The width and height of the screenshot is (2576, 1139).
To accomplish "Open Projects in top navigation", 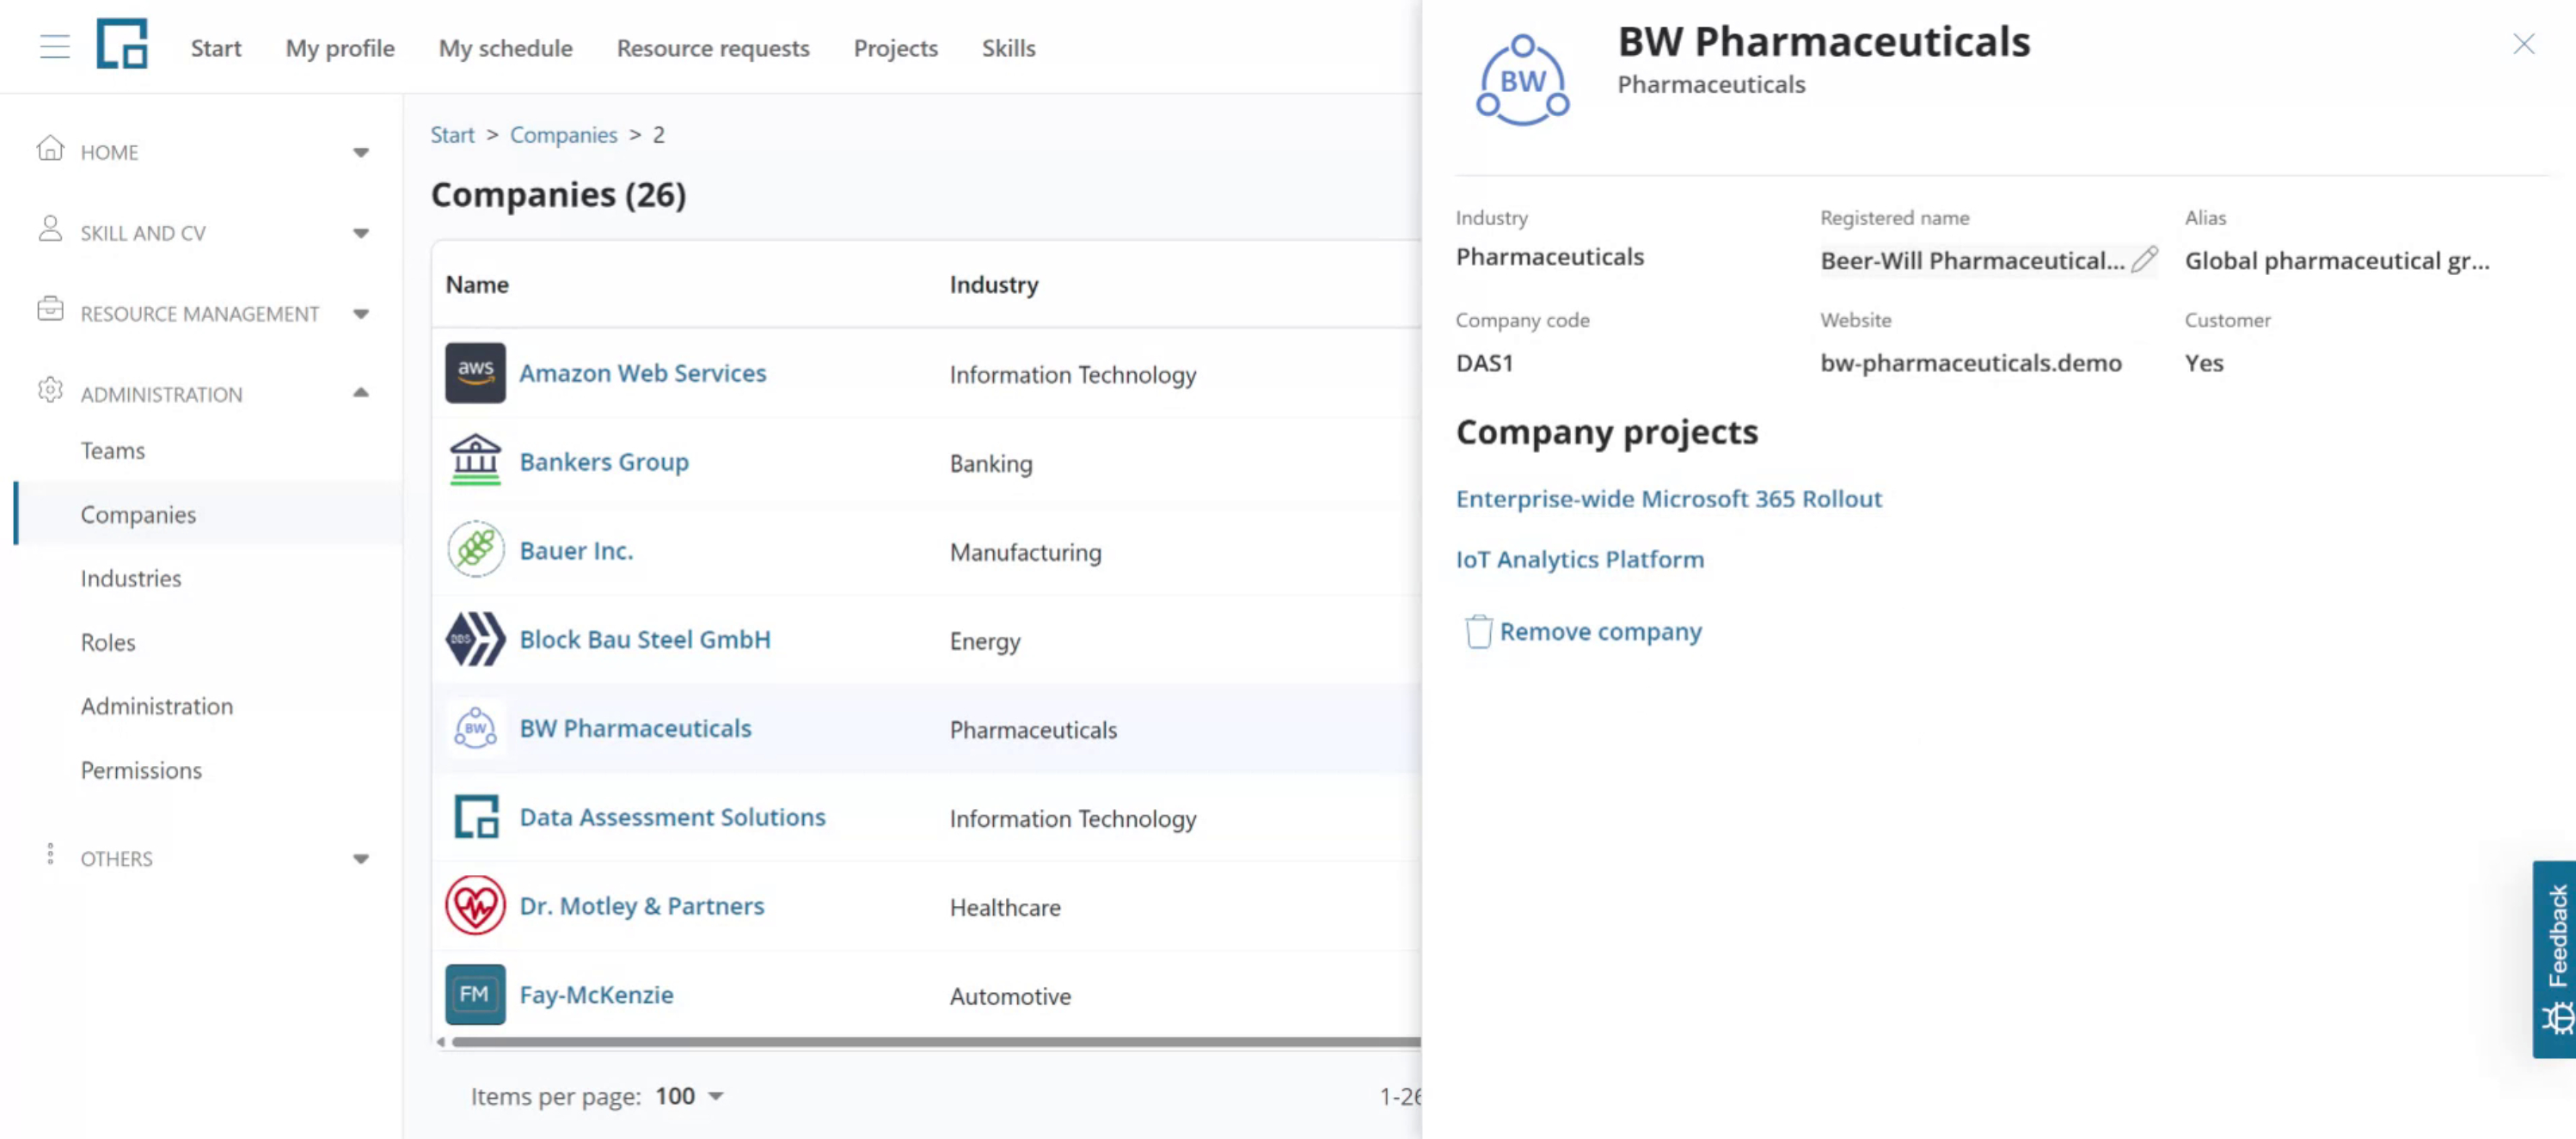I will 895,47.
